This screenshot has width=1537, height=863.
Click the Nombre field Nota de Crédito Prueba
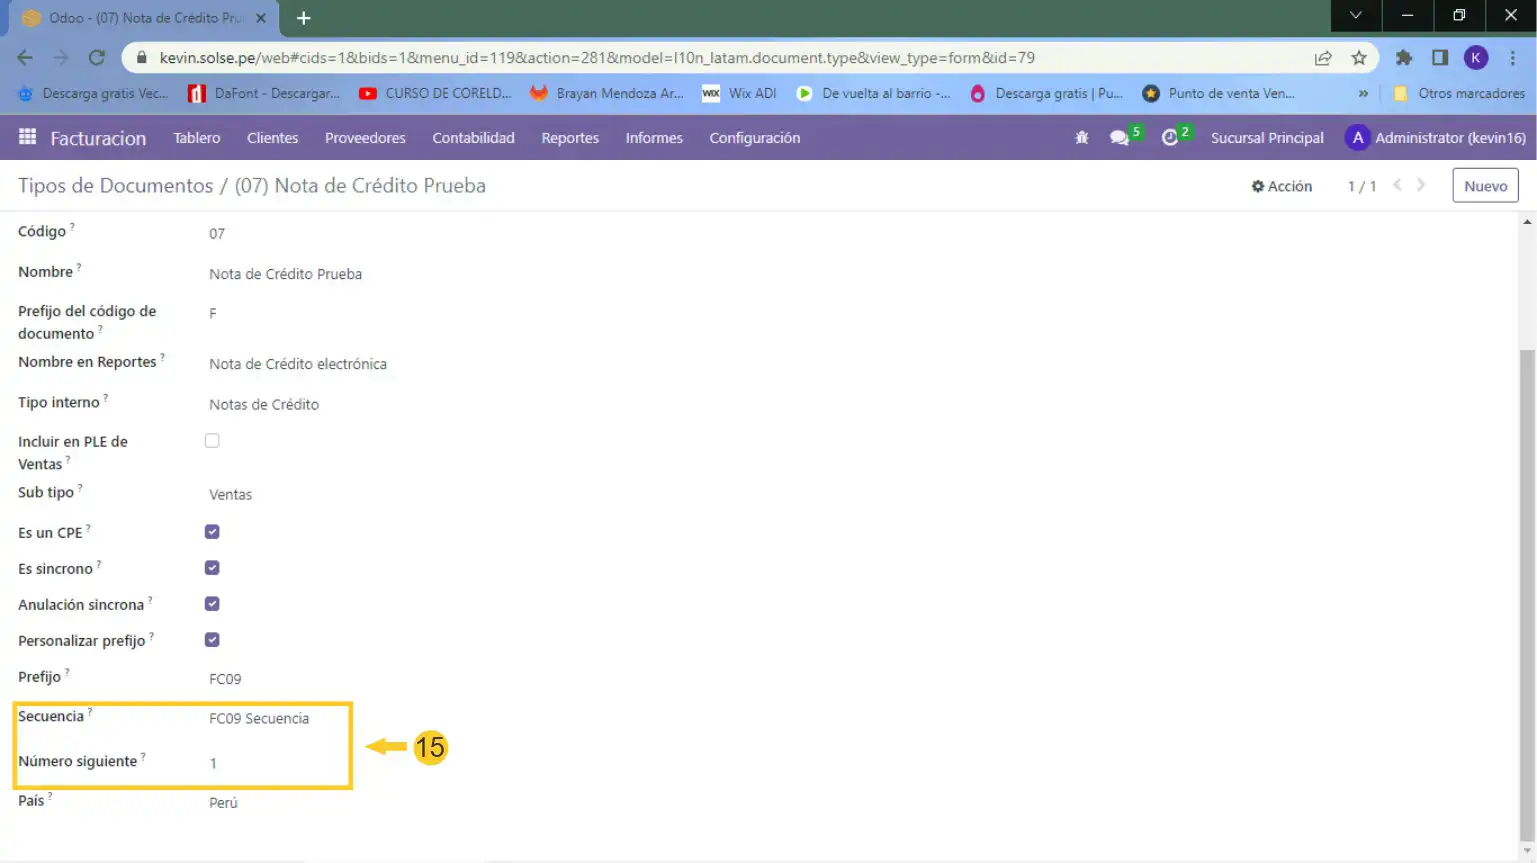285,274
